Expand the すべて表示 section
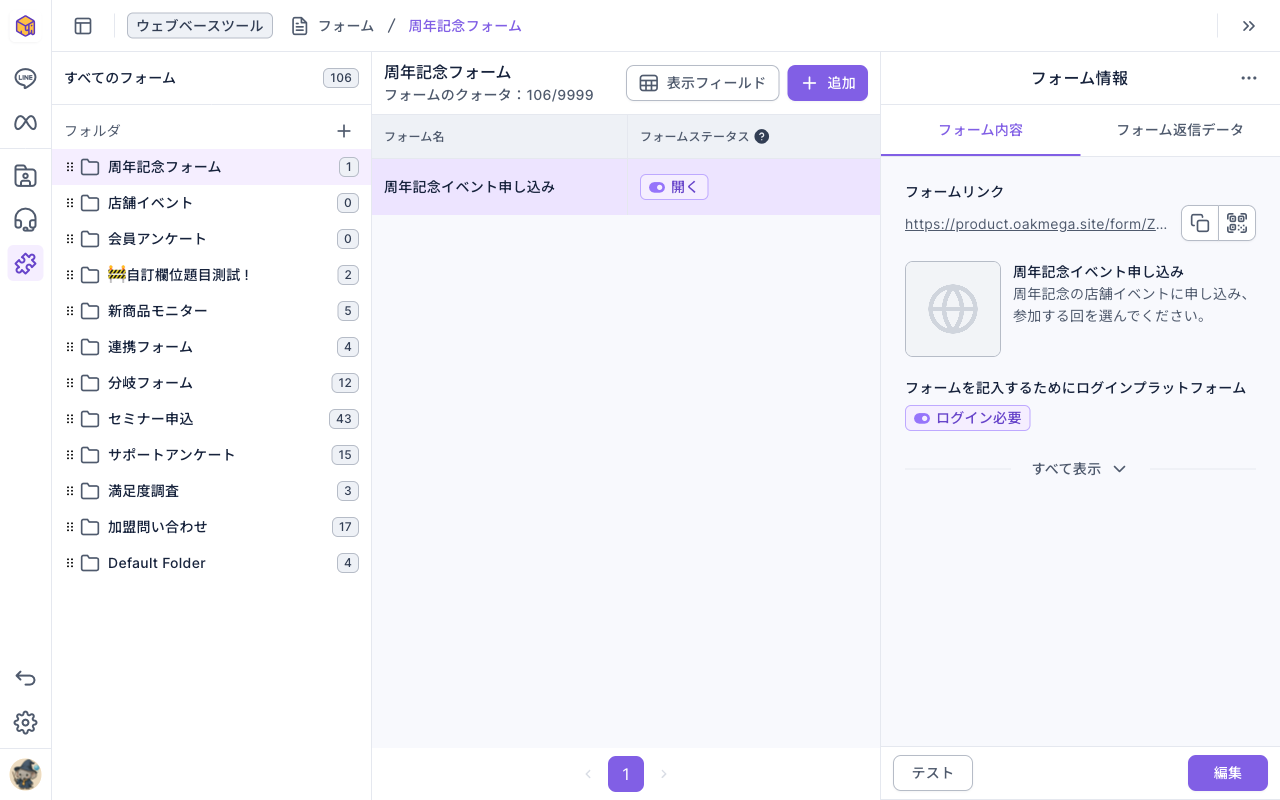Viewport: 1280px width, 800px height. pos(1080,469)
